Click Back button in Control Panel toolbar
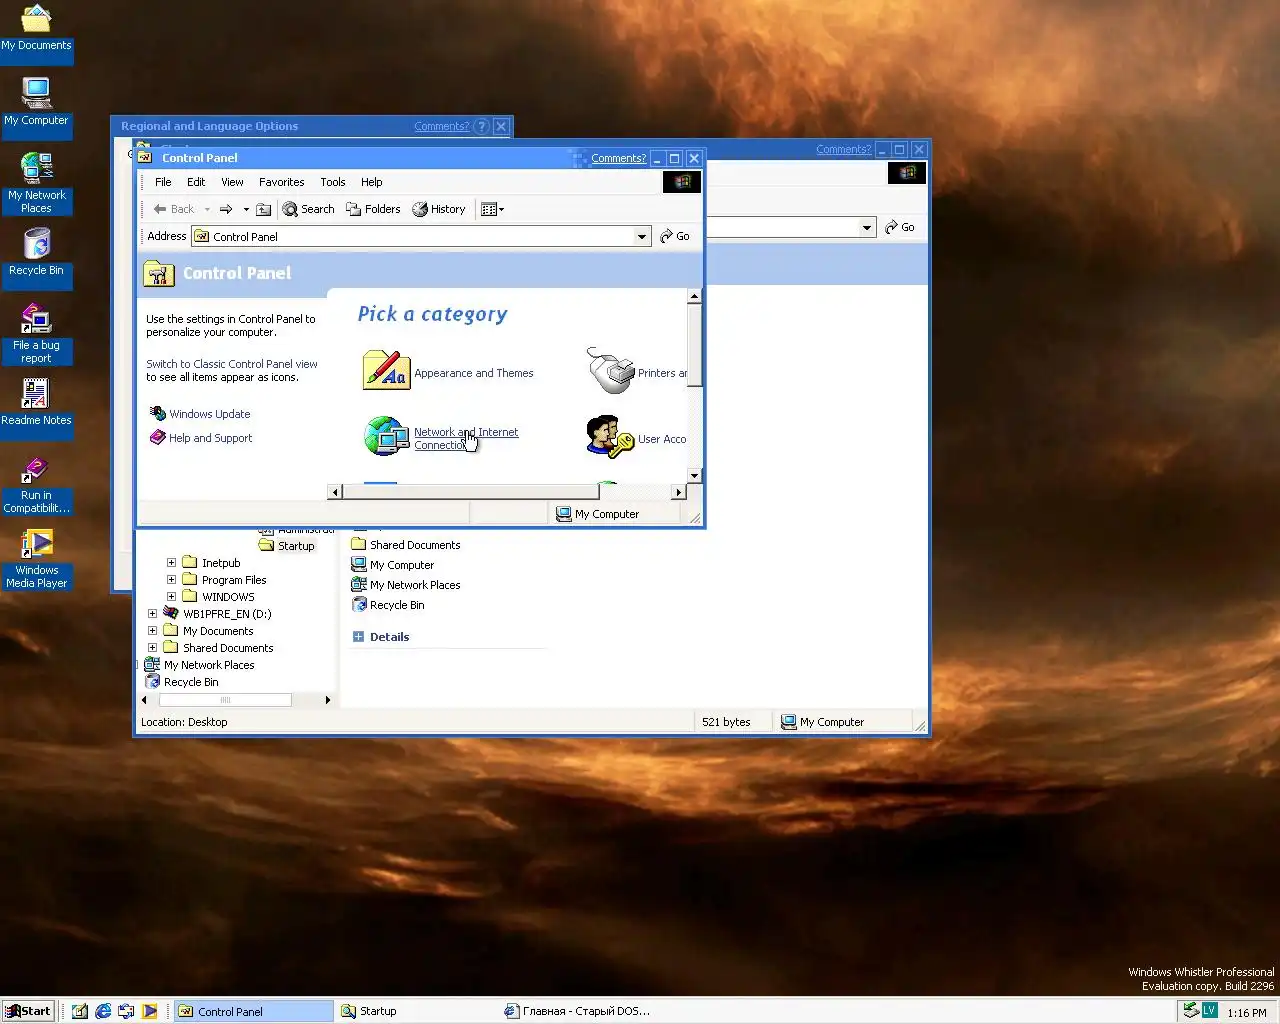 point(174,209)
